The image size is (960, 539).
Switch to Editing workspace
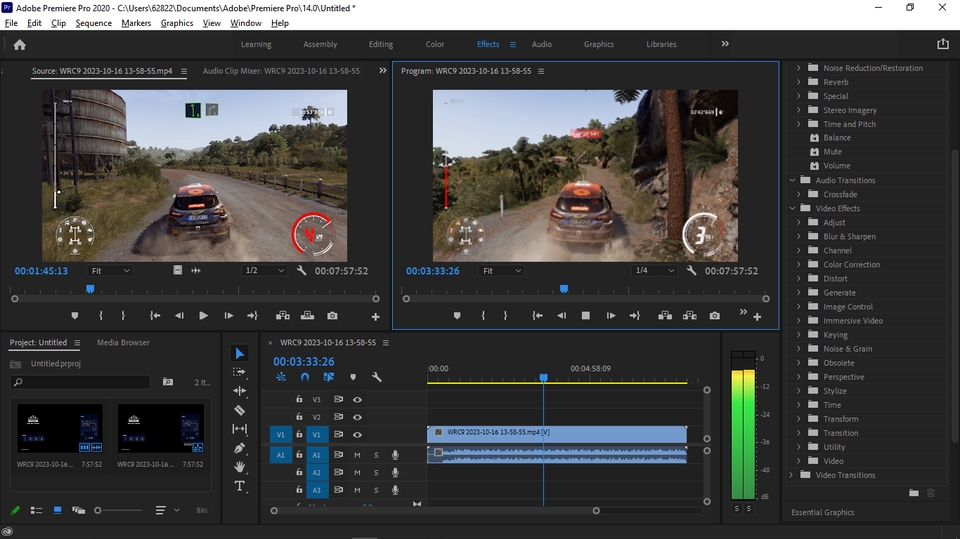381,44
